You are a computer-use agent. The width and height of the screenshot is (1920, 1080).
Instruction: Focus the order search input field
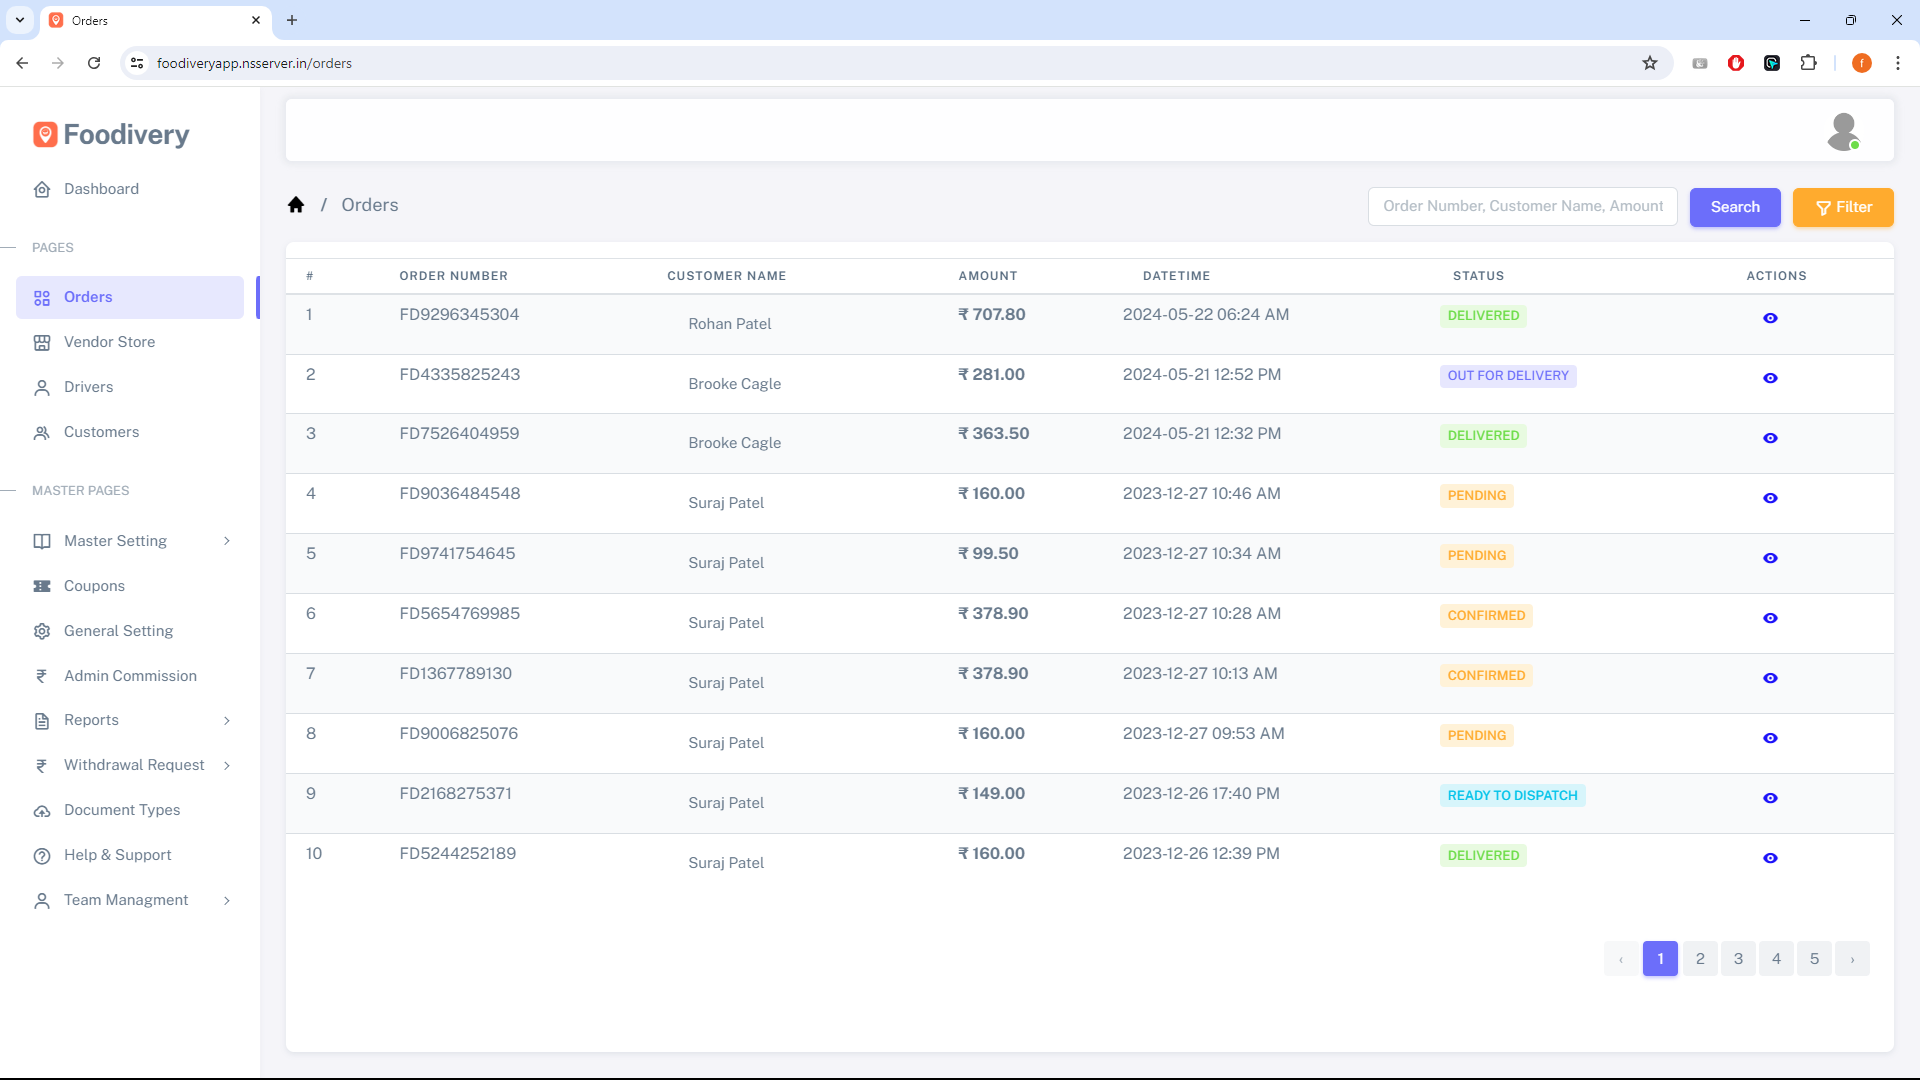(1522, 206)
